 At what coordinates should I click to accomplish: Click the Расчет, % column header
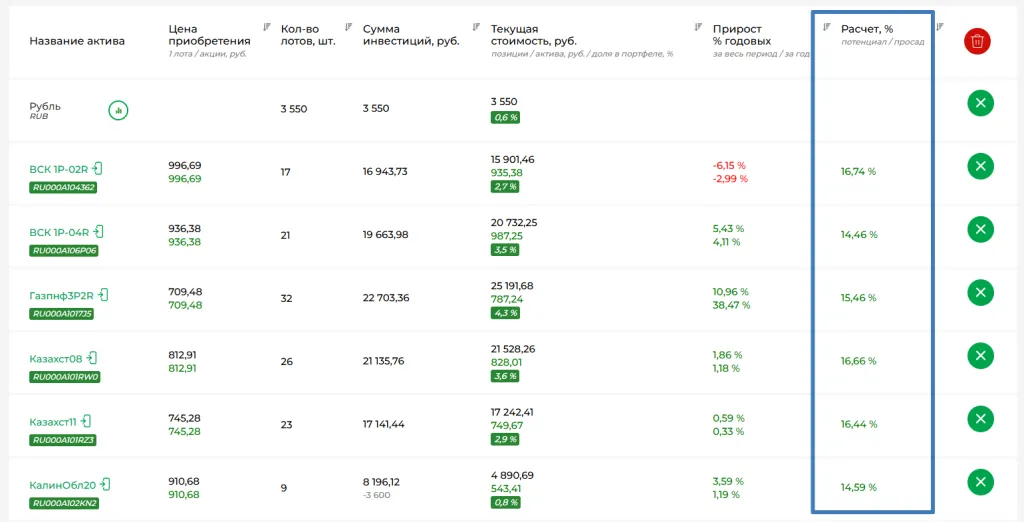pyautogui.click(x=866, y=29)
